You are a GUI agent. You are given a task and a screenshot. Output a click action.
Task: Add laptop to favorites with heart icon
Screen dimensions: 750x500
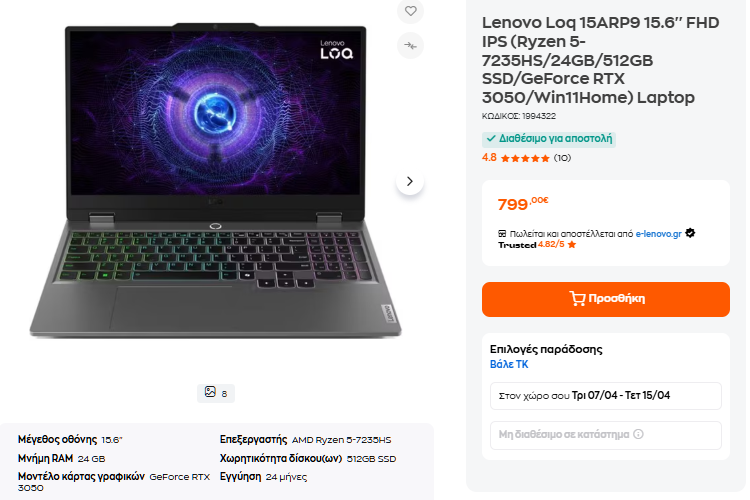(x=410, y=11)
